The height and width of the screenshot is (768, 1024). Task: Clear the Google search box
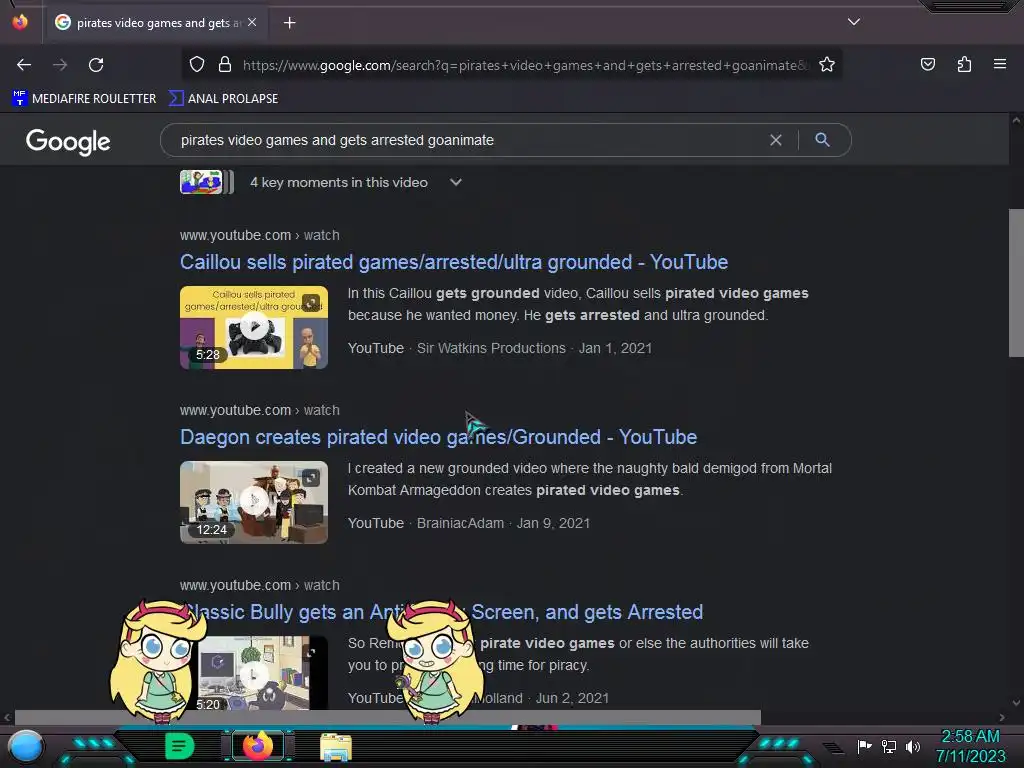pos(776,140)
